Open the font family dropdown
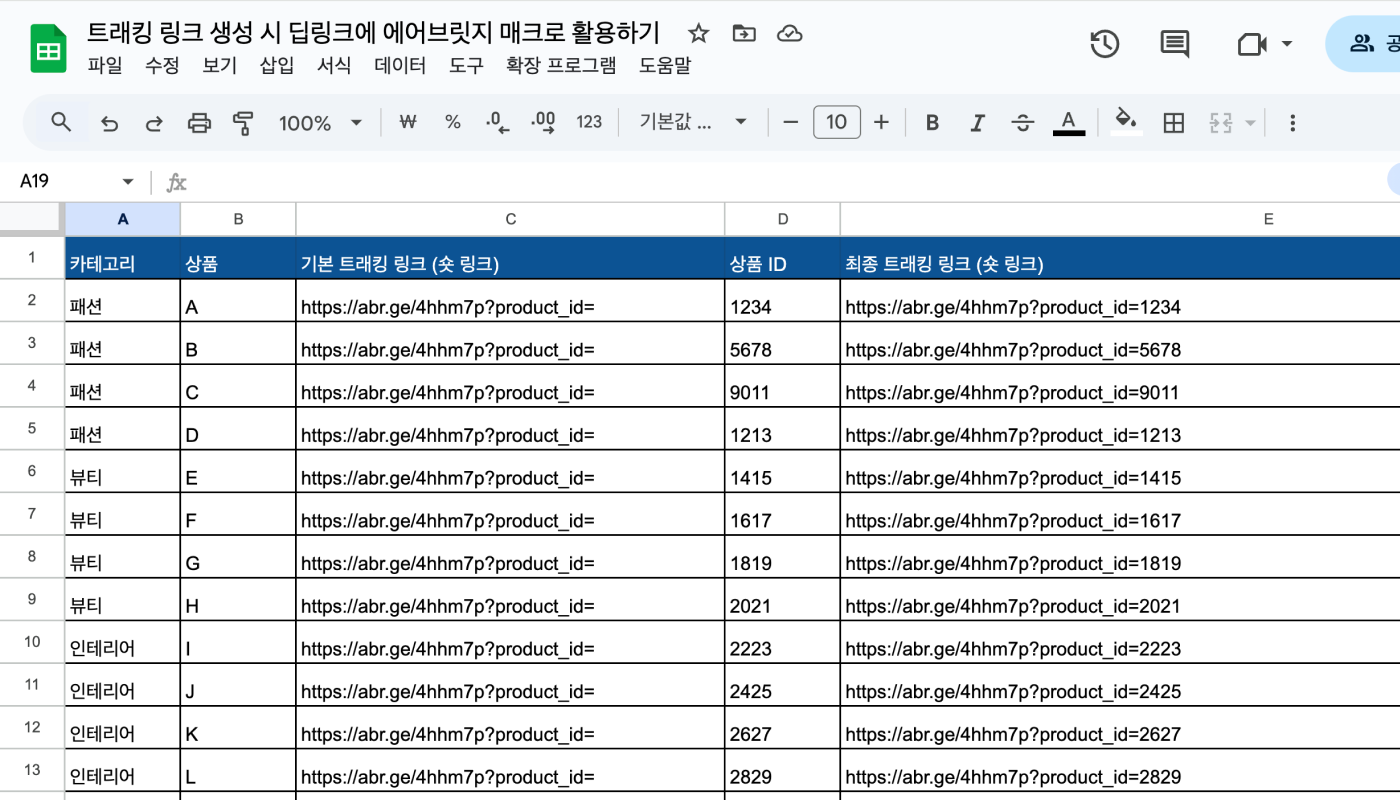Viewport: 1400px width, 800px height. (x=693, y=123)
